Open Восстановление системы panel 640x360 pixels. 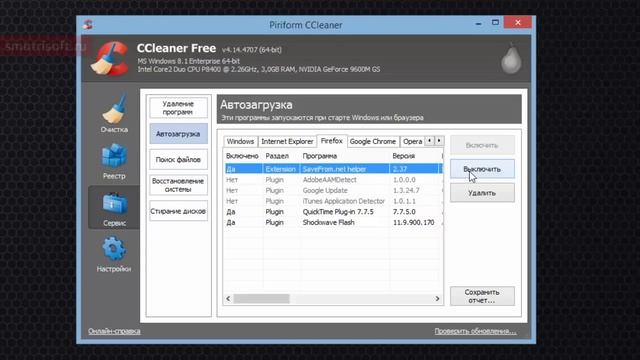178,185
